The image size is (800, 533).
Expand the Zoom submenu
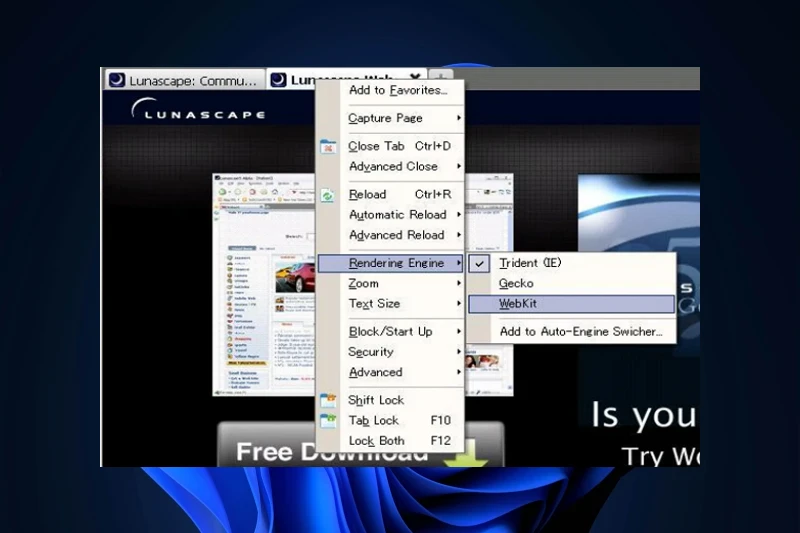coord(391,284)
